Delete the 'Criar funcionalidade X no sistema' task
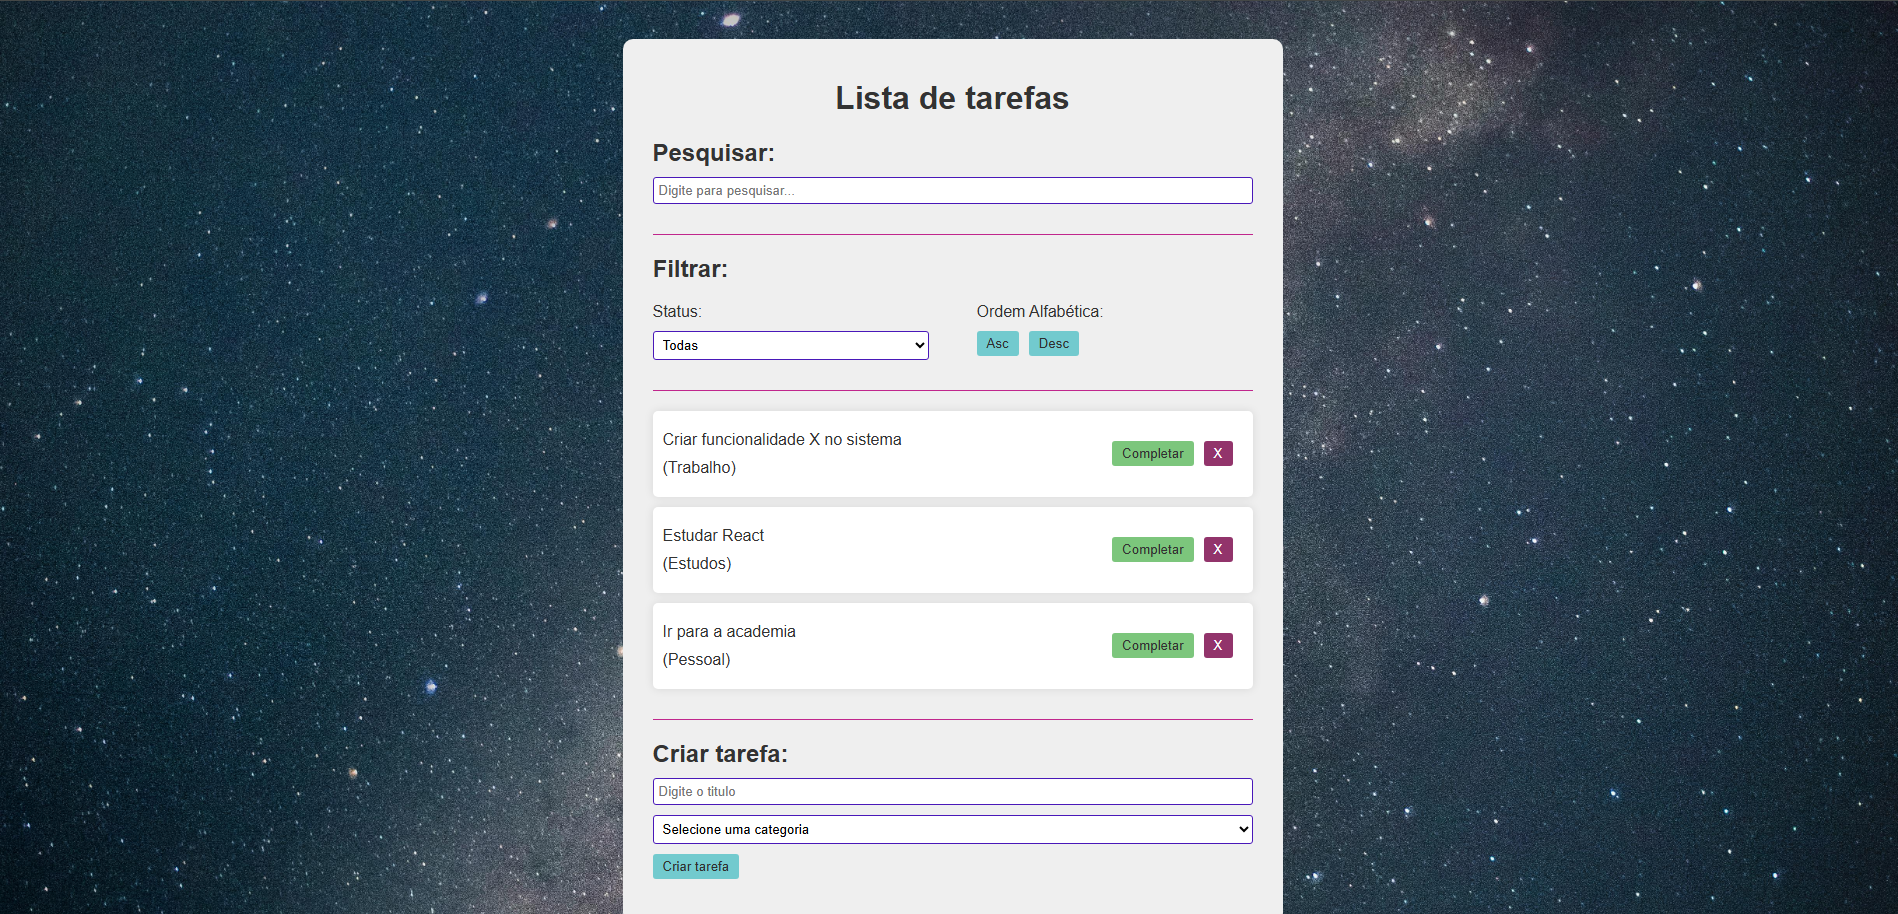The width and height of the screenshot is (1898, 914). click(1217, 453)
